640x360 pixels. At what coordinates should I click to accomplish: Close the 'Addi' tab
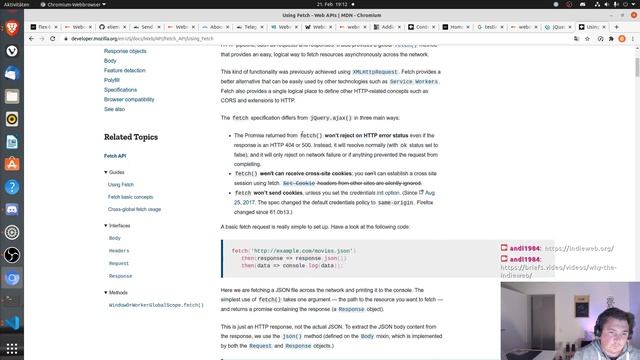pos(399,27)
